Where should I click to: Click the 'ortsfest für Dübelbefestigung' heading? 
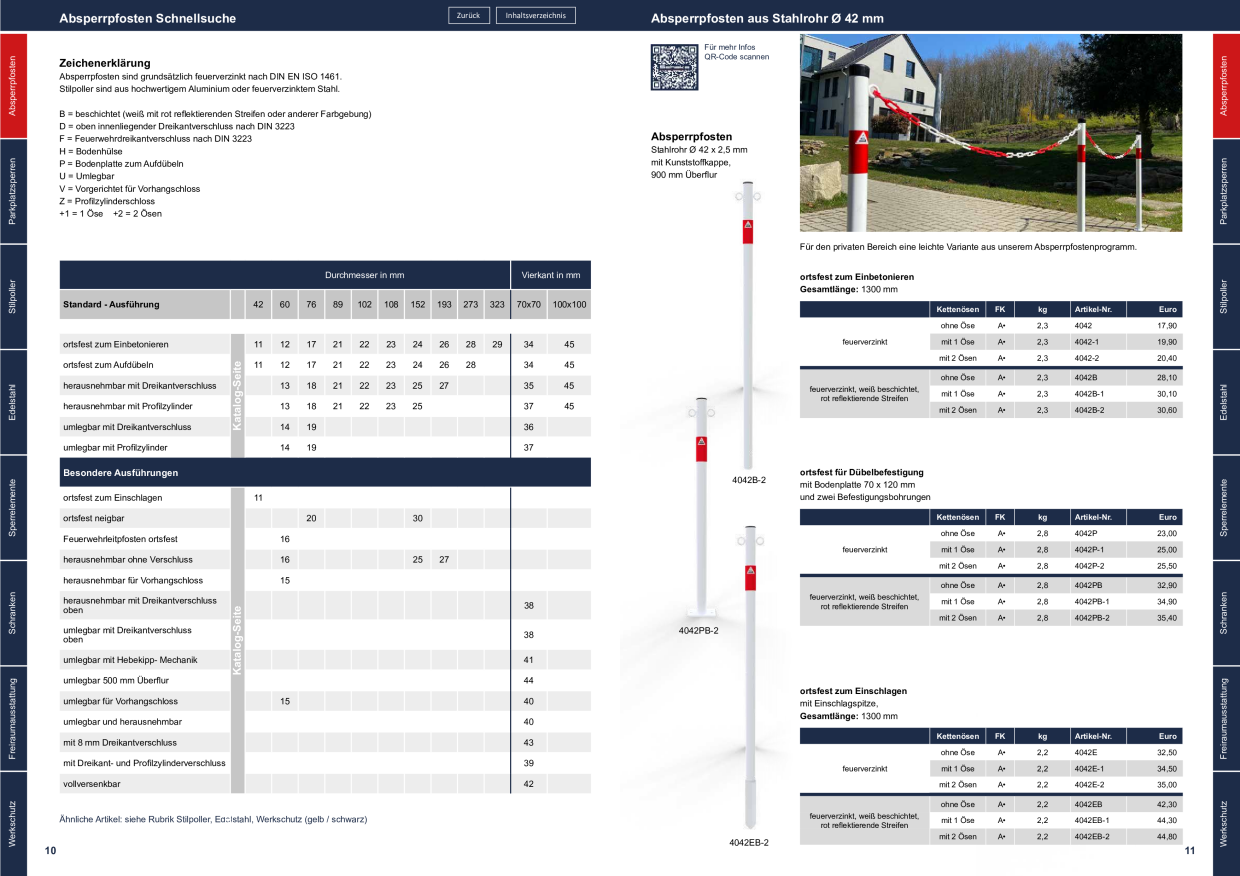pos(862,471)
